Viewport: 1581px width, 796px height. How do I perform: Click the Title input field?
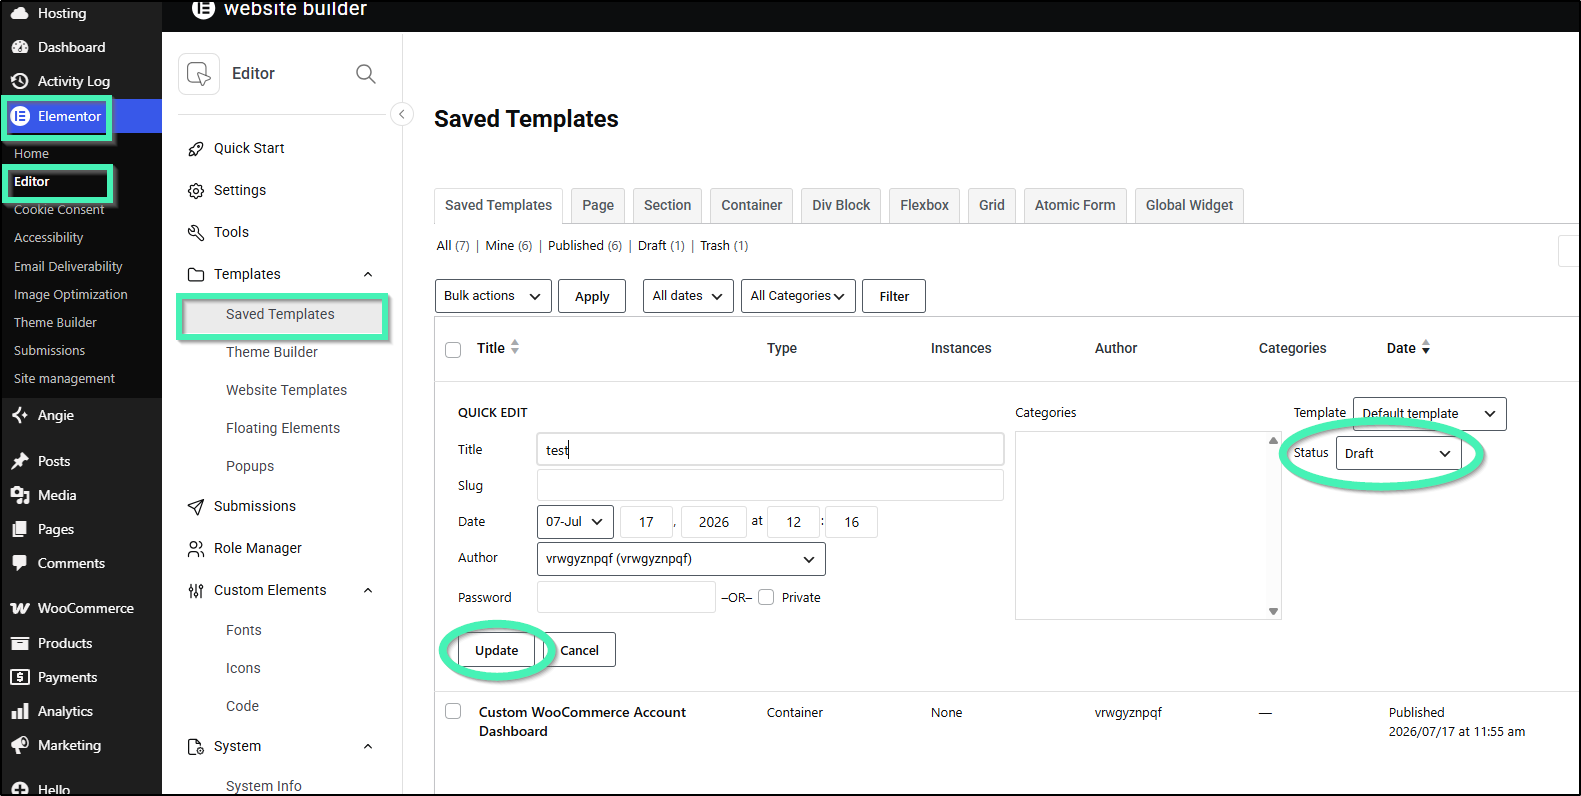point(770,449)
